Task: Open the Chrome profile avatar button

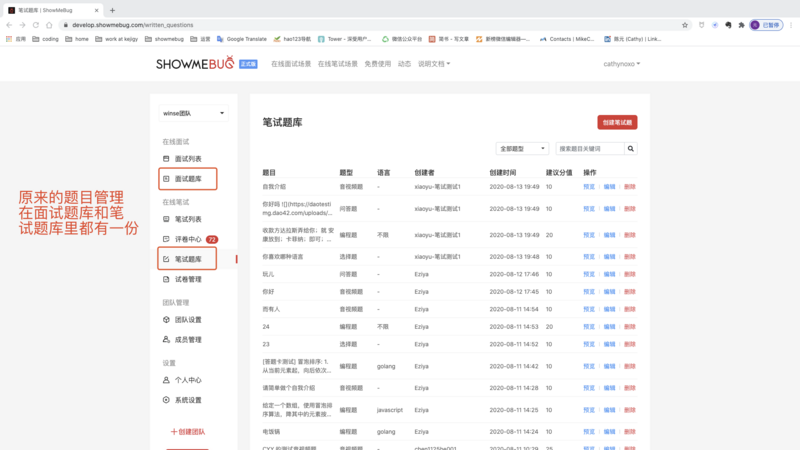Action: tap(766, 25)
